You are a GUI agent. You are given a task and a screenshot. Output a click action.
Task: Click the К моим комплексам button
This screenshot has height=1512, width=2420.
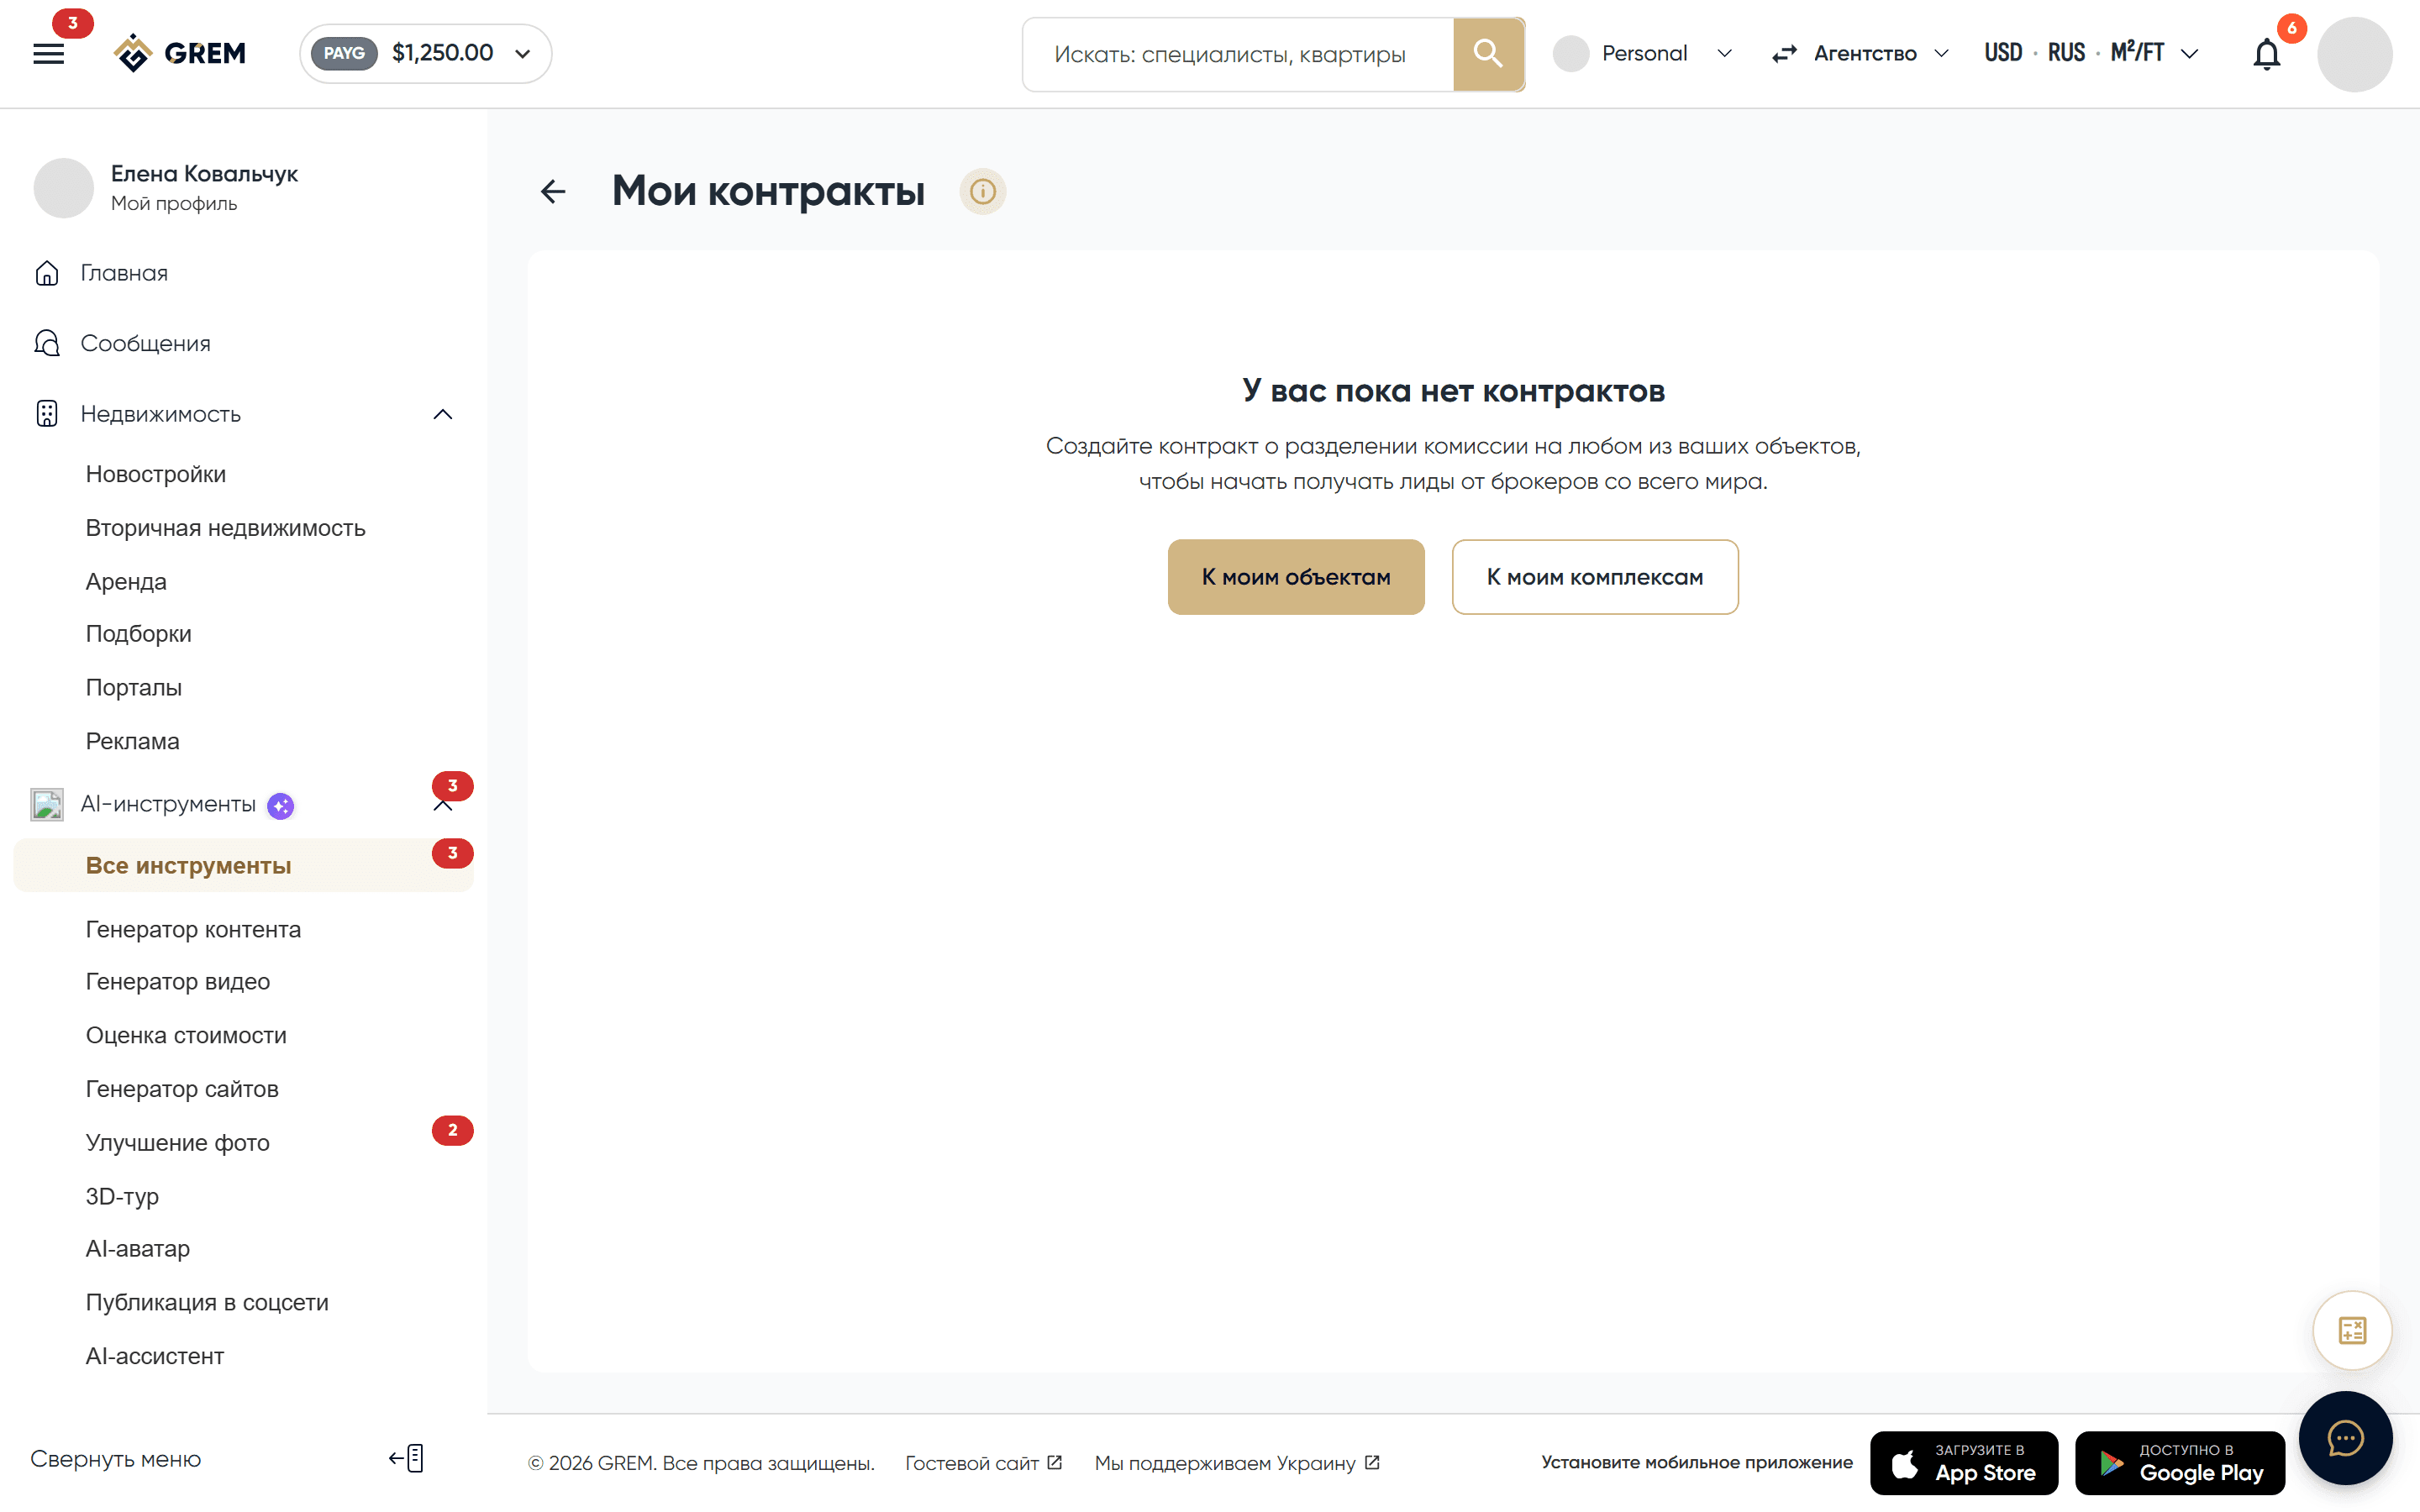point(1595,577)
